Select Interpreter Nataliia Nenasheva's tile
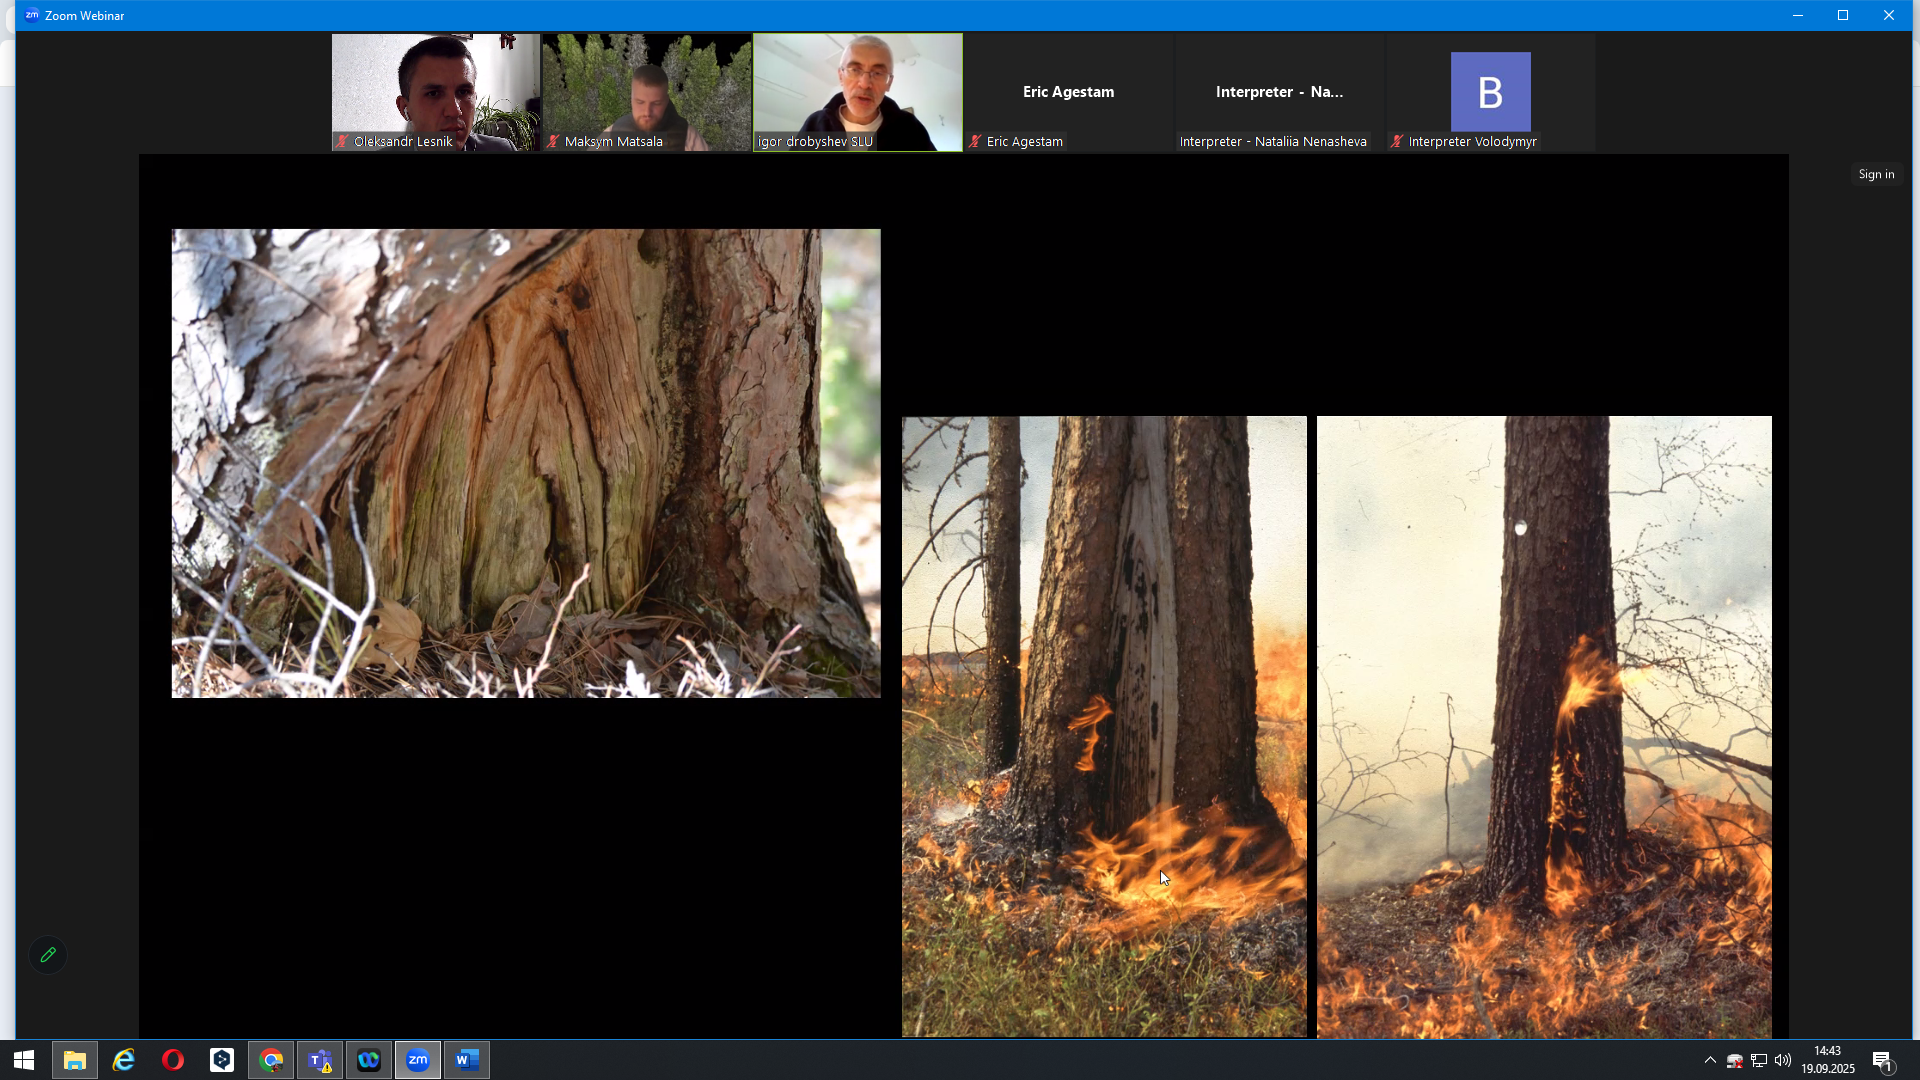Viewport: 1920px width, 1080px height. (x=1280, y=92)
